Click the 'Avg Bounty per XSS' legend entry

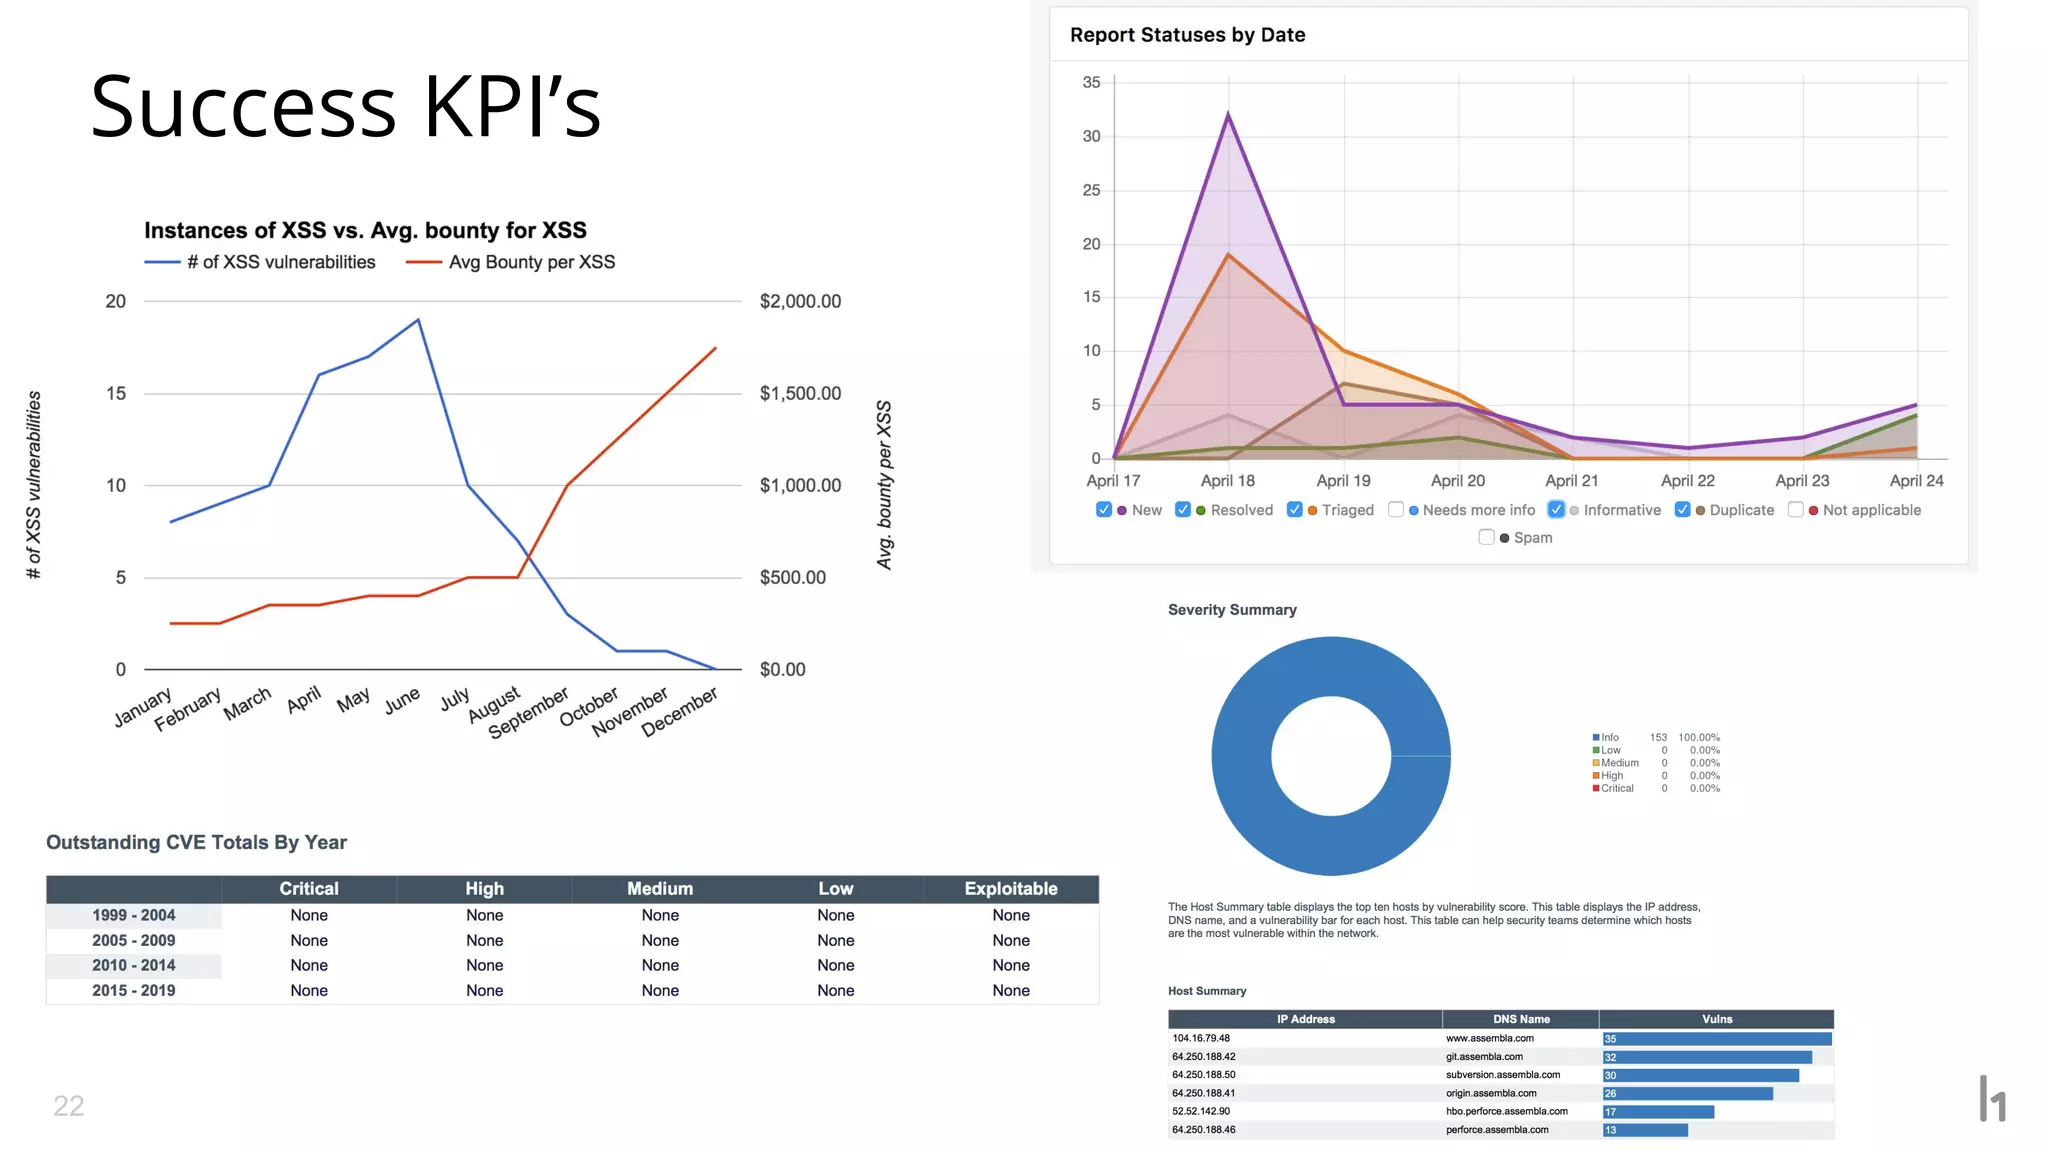[x=510, y=262]
